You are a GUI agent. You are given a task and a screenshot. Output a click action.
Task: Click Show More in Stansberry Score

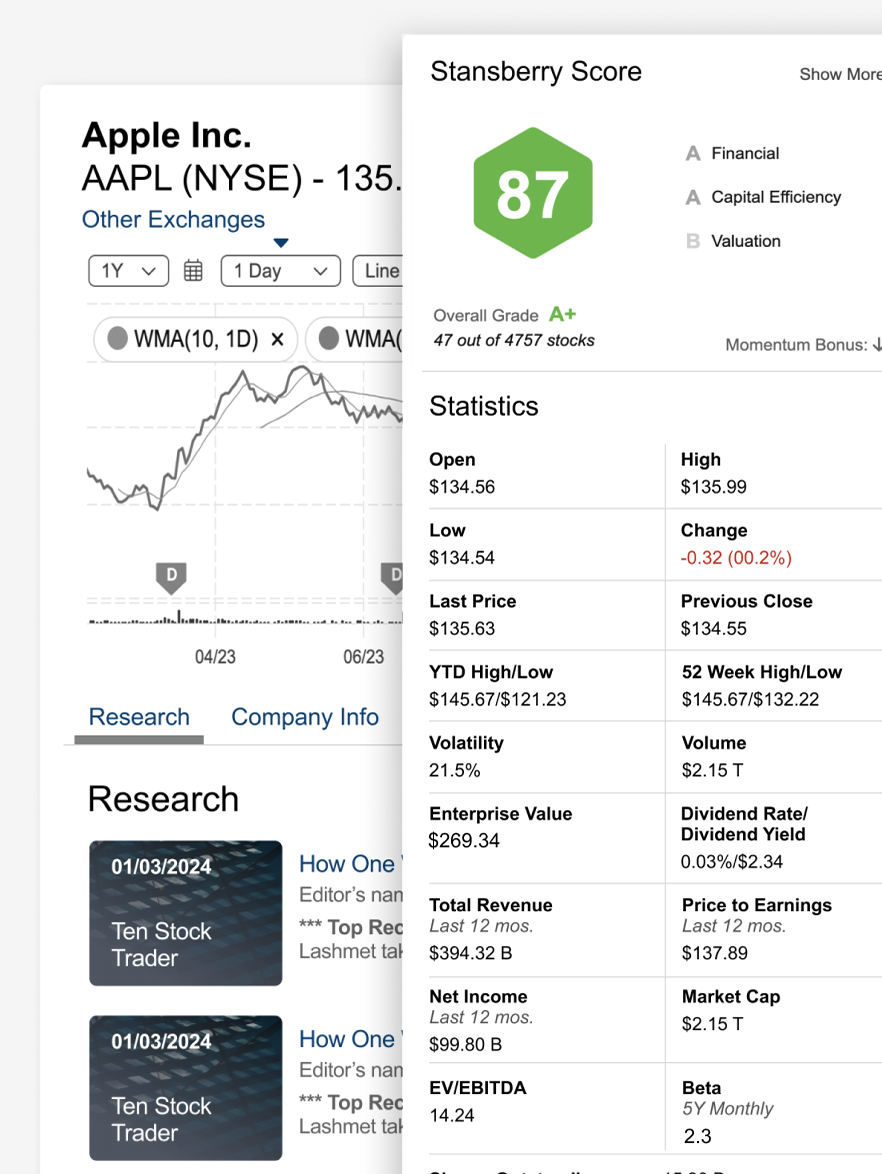coord(840,74)
